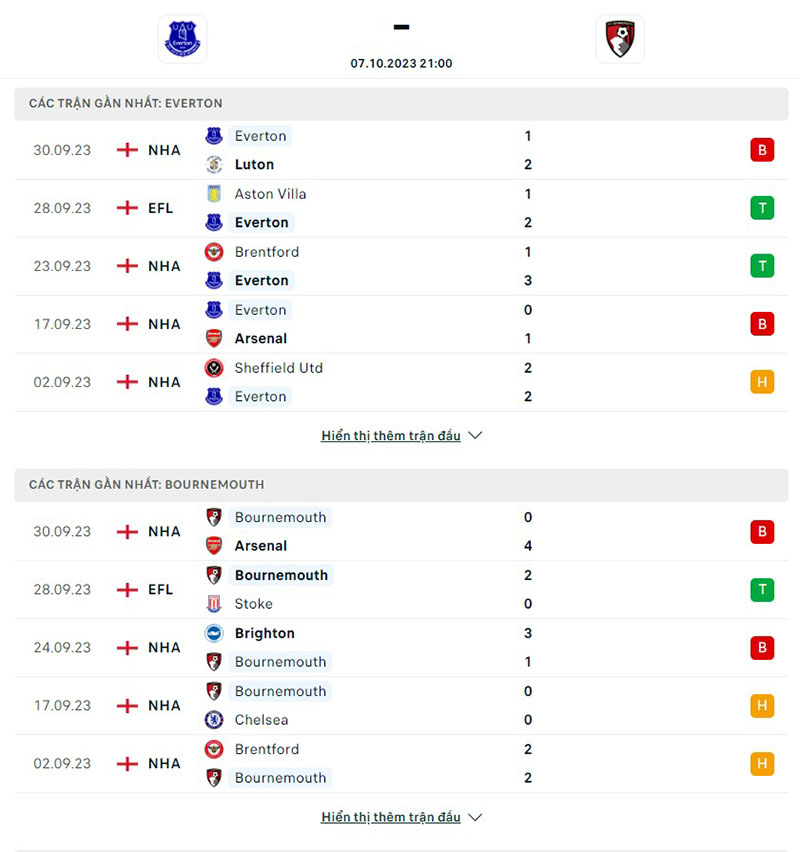Click the red B badge for Everton vs Luton
Viewport: 800px width, 852px height.
tap(762, 150)
